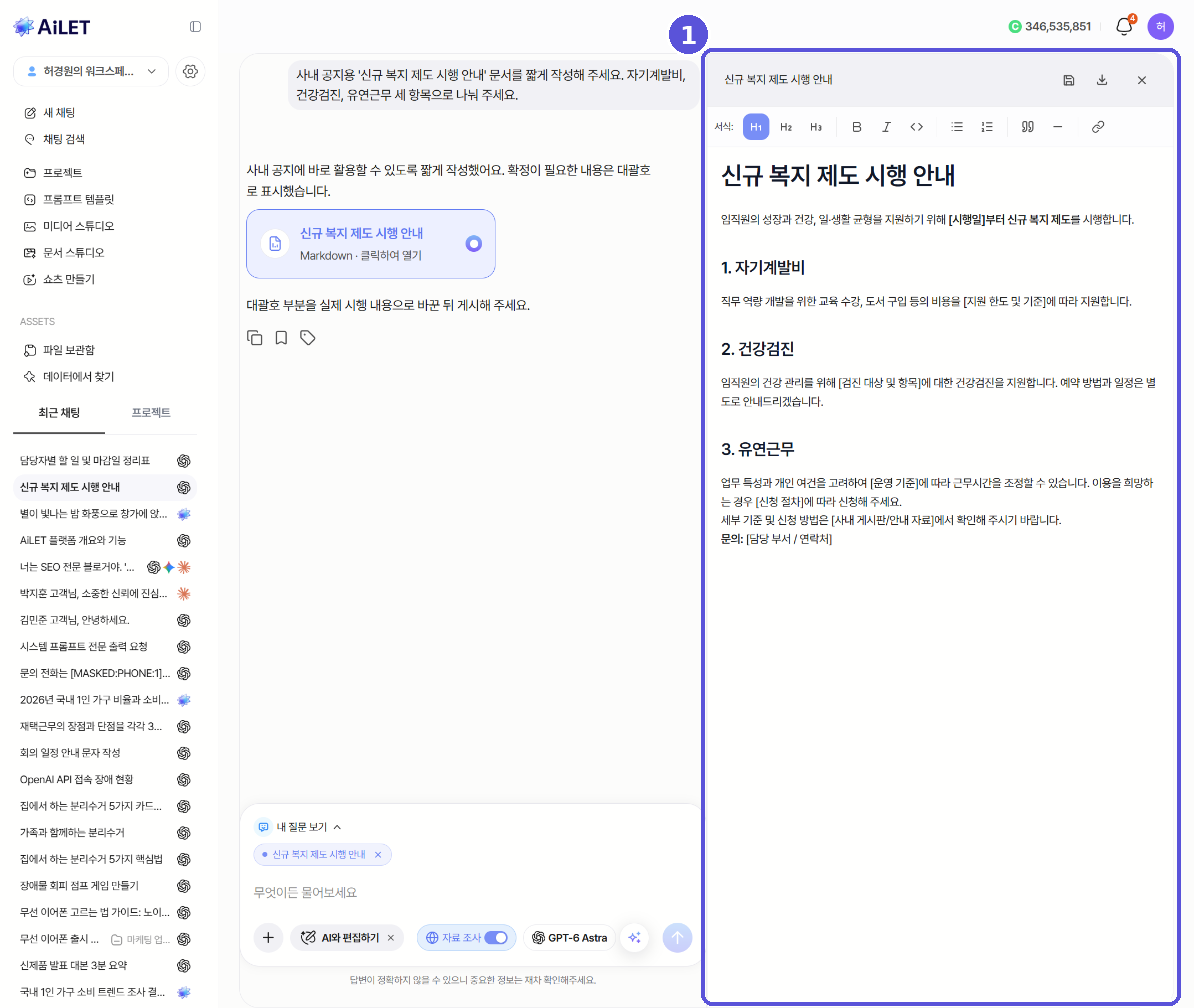Open workspace settings gear icon
Viewport: 1194px width, 1008px height.
(x=190, y=72)
